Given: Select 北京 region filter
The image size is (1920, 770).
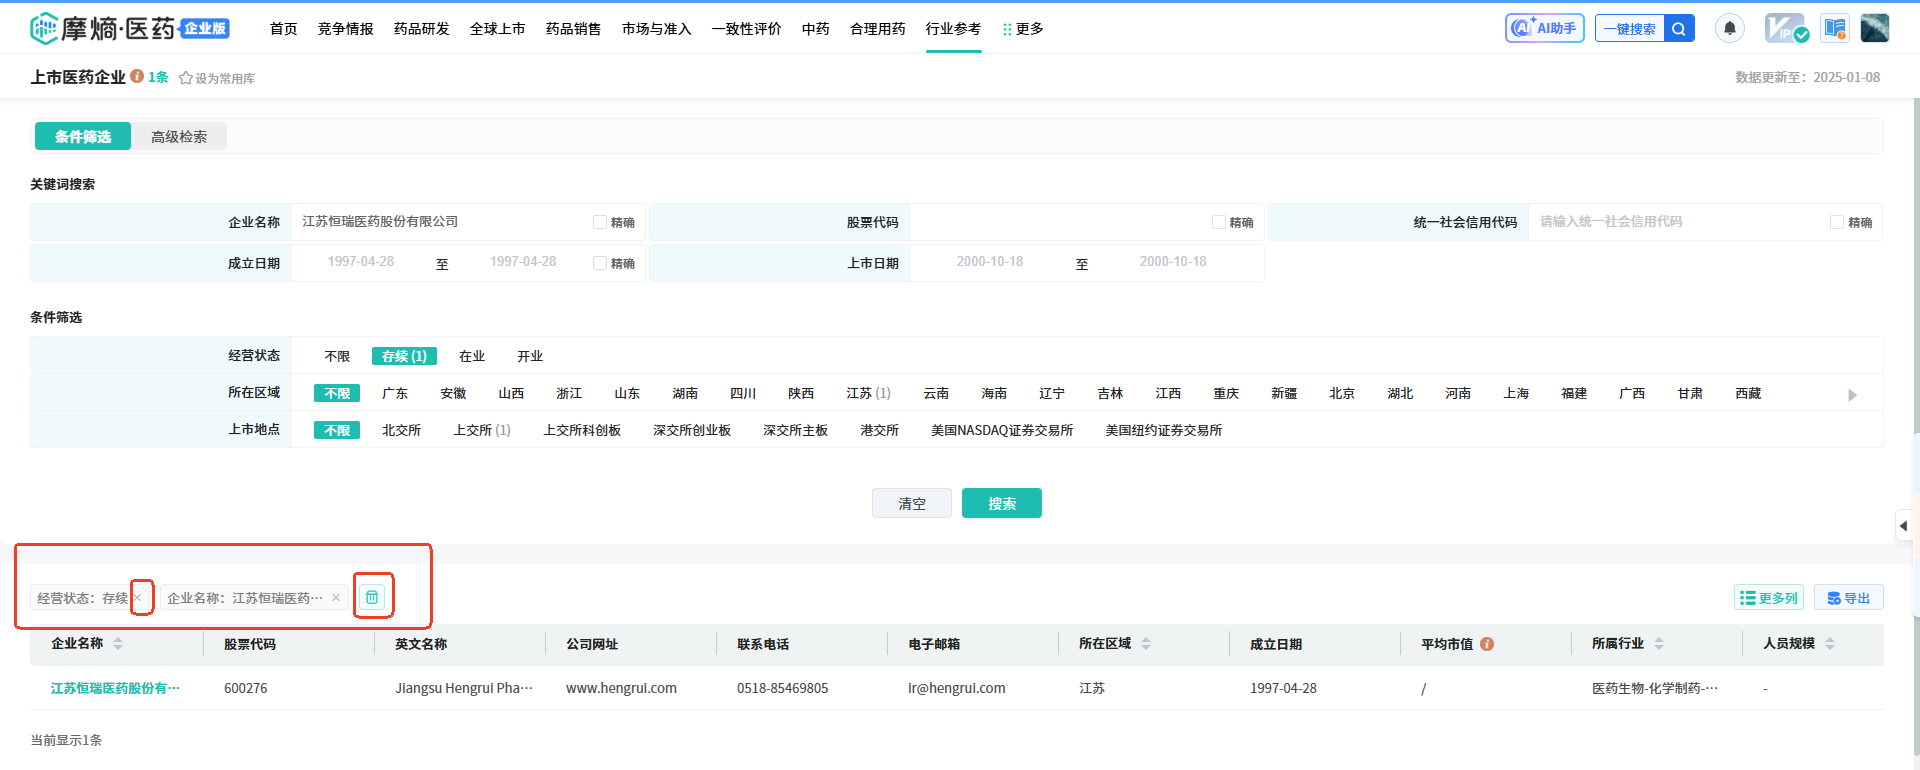Looking at the screenshot, I should (1342, 393).
